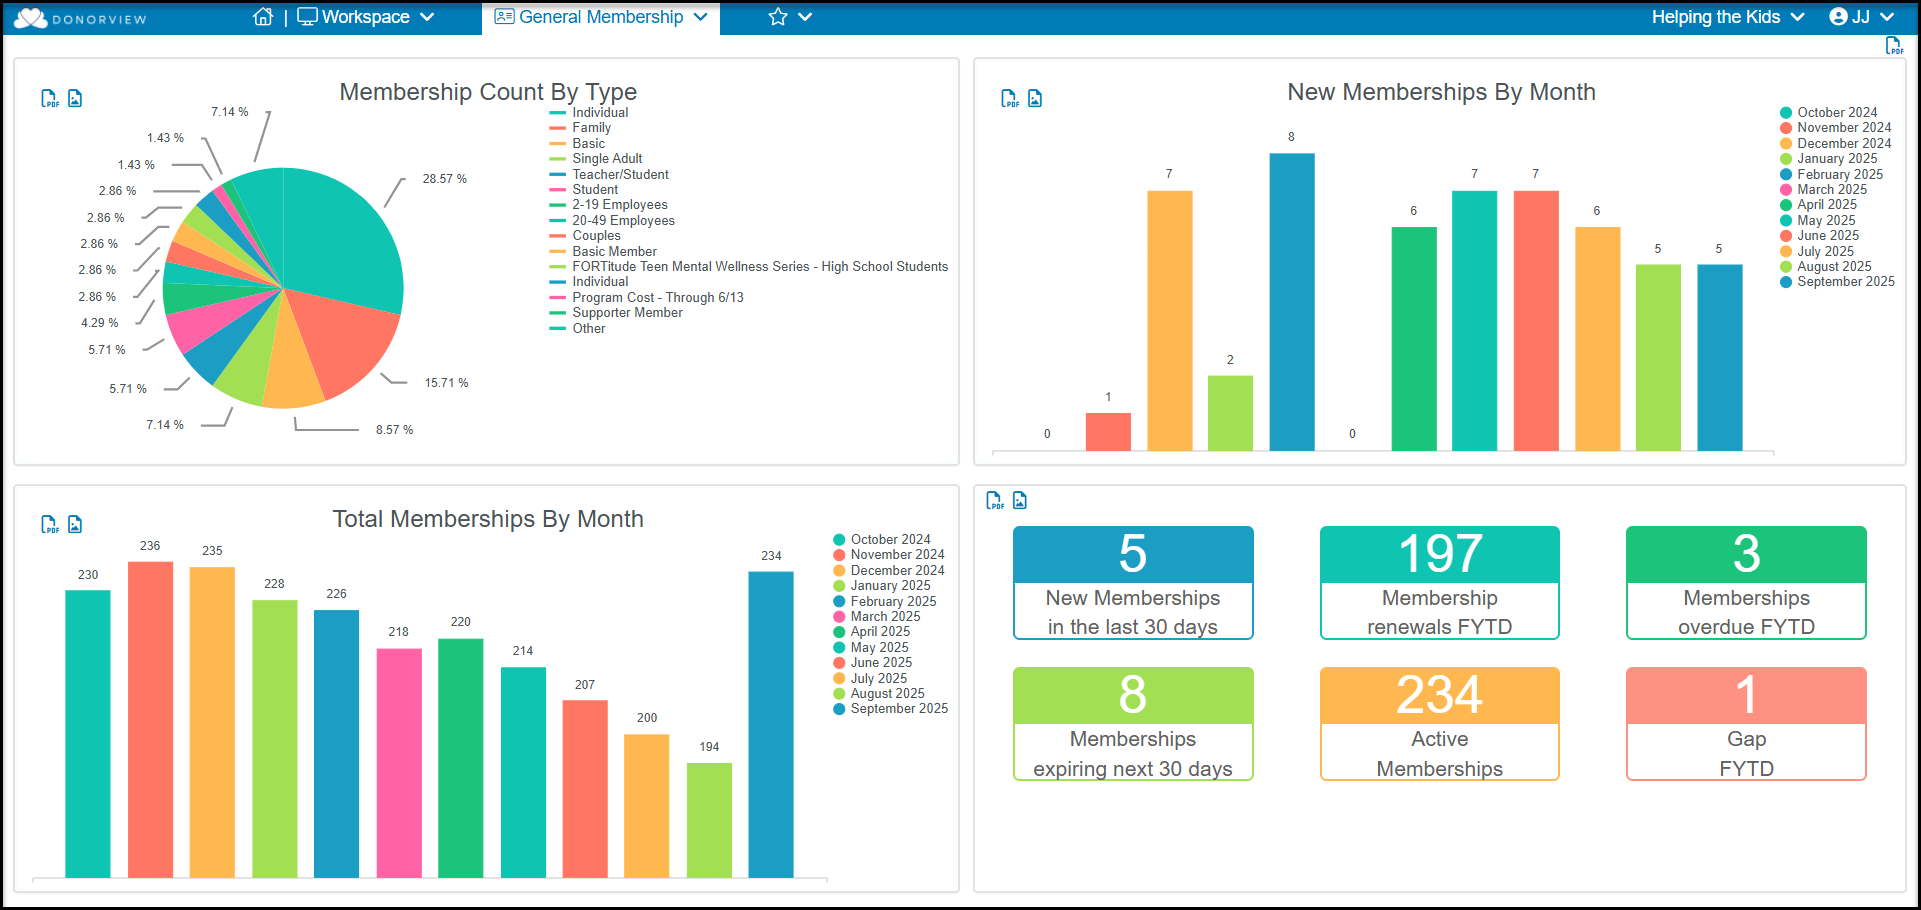Export New Memberships By Month chart as image

coord(1035,98)
